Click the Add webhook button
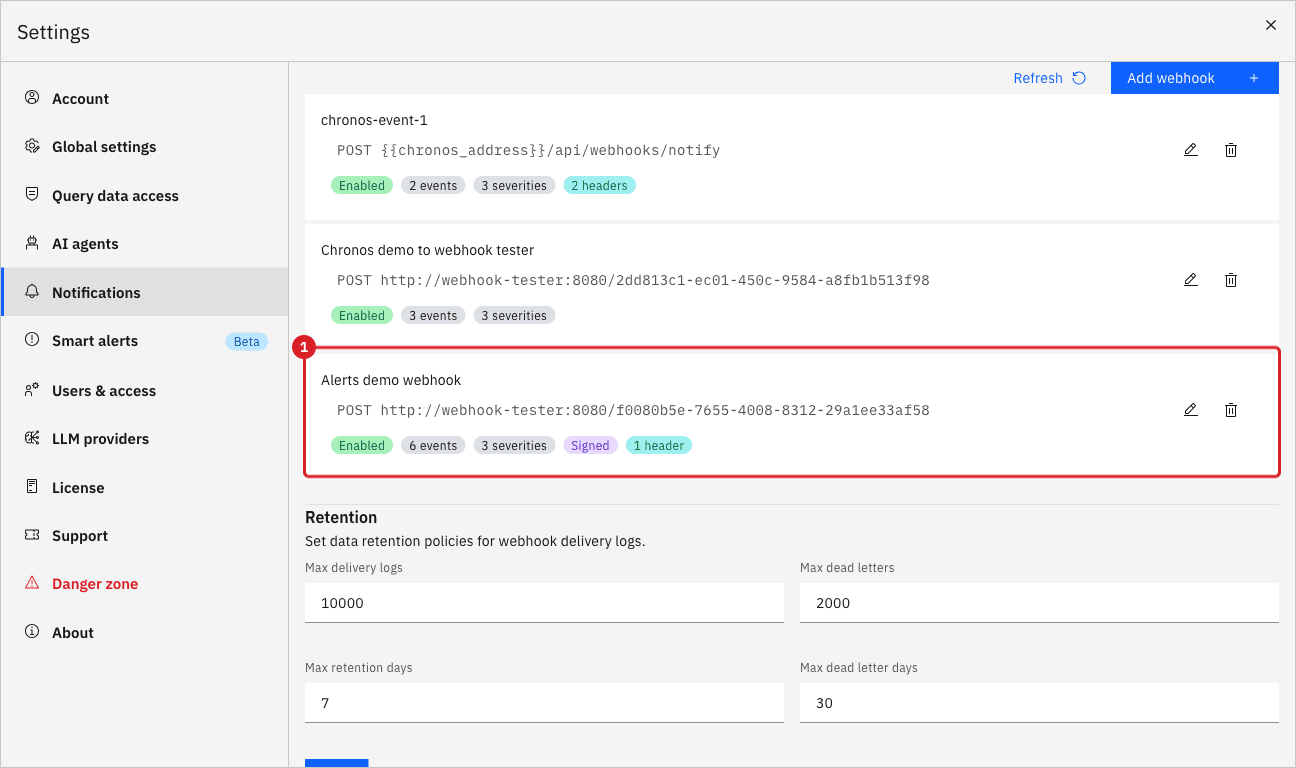 click(x=1194, y=78)
